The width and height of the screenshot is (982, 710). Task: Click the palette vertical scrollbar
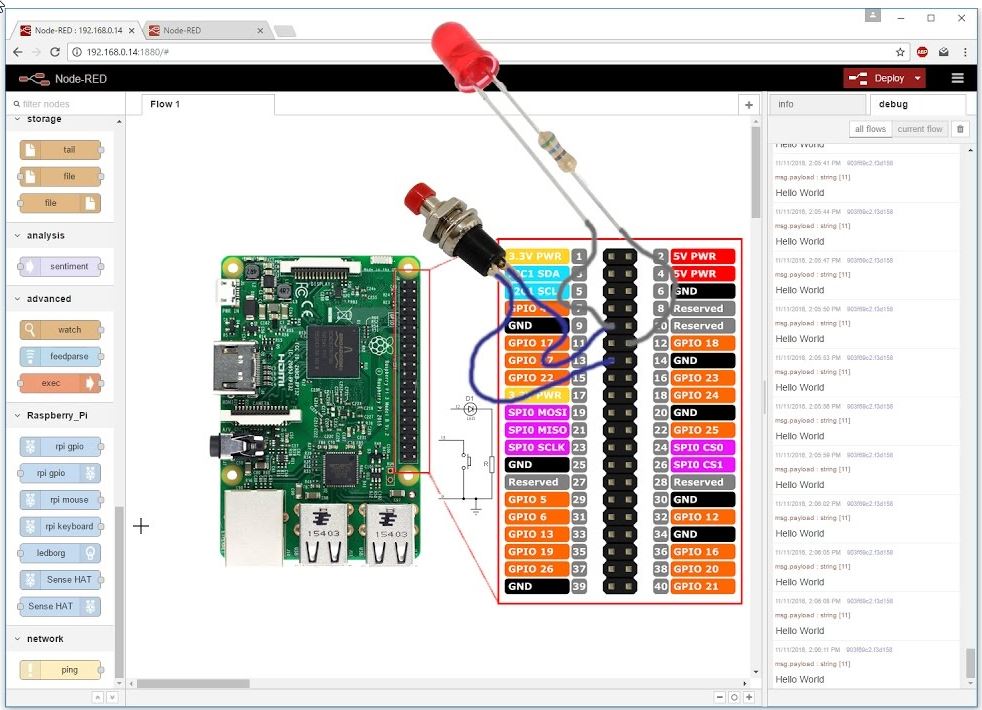(x=119, y=592)
